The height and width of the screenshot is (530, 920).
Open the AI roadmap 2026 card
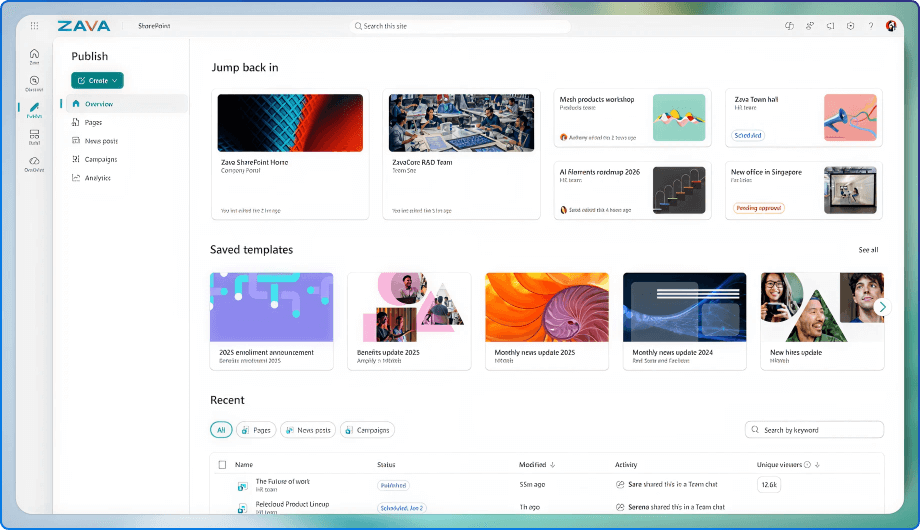pyautogui.click(x=632, y=190)
